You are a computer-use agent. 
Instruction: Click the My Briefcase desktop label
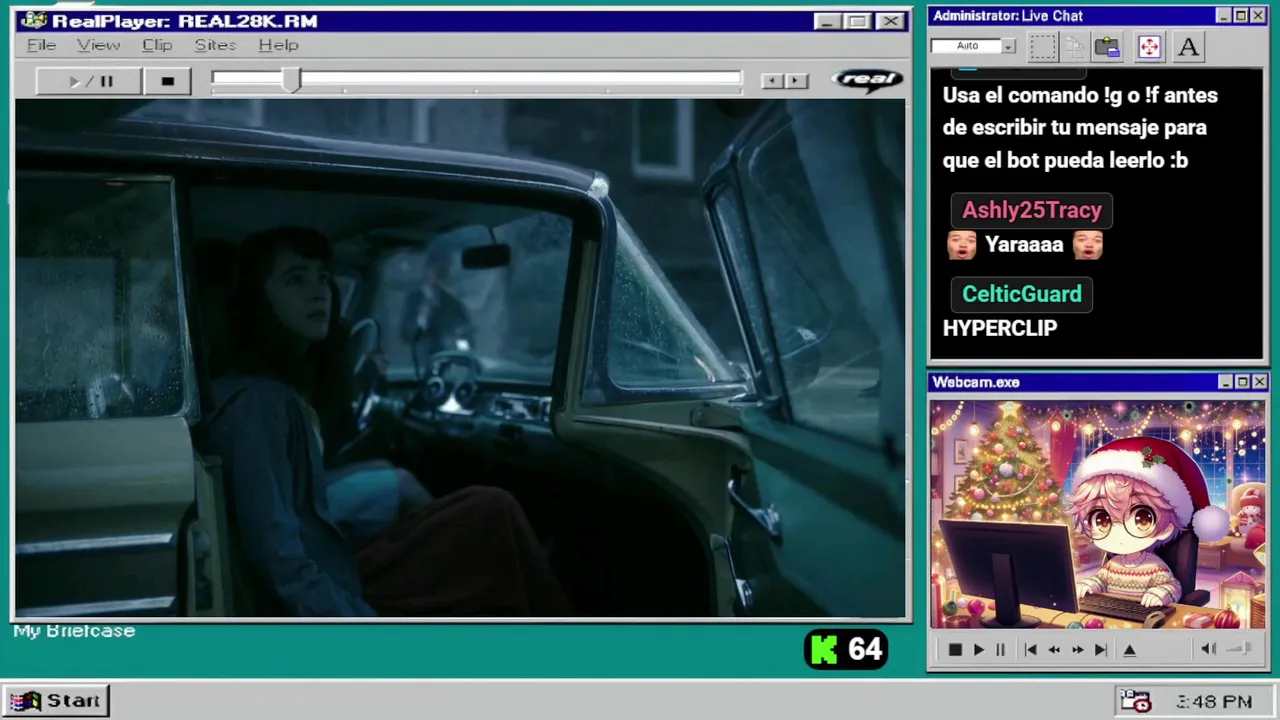(x=74, y=631)
